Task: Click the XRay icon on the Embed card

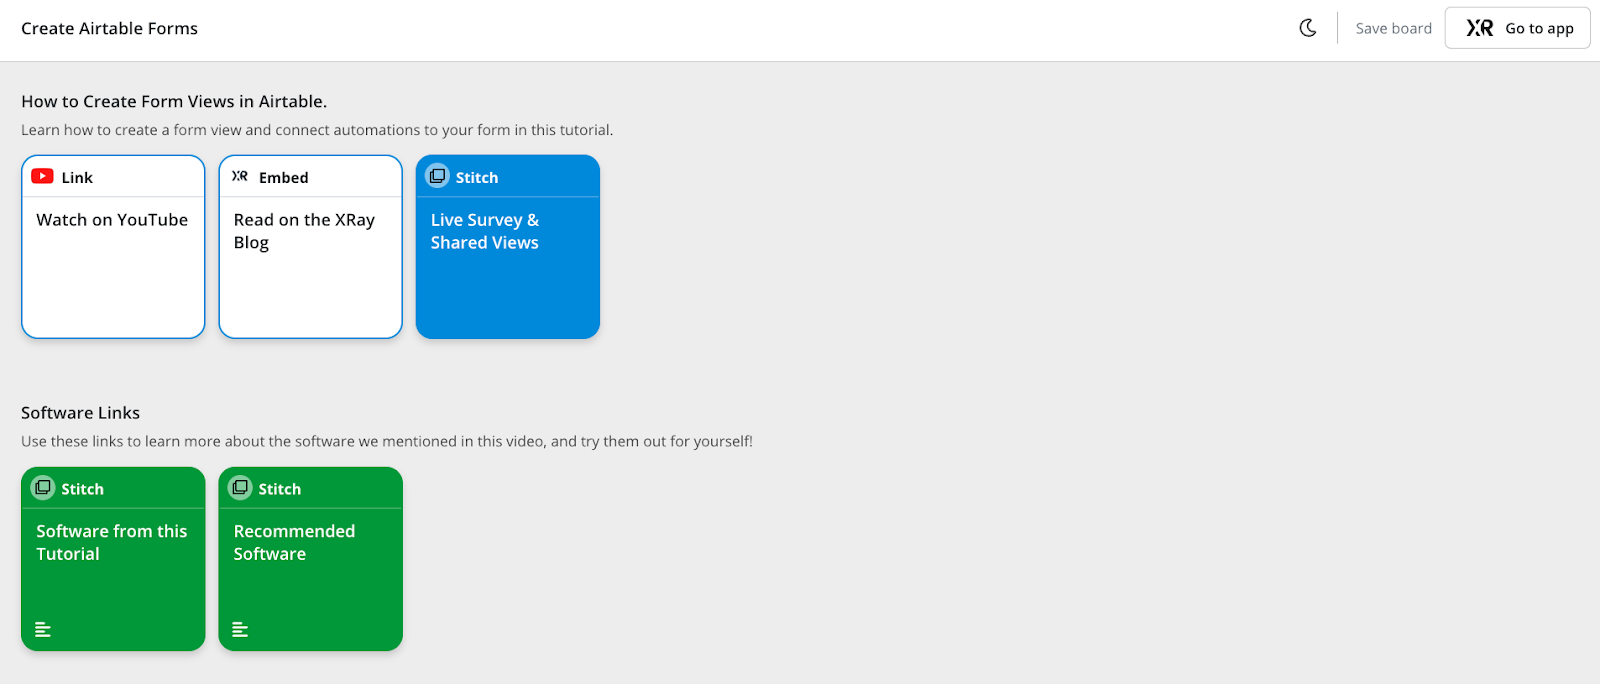Action: tap(240, 176)
